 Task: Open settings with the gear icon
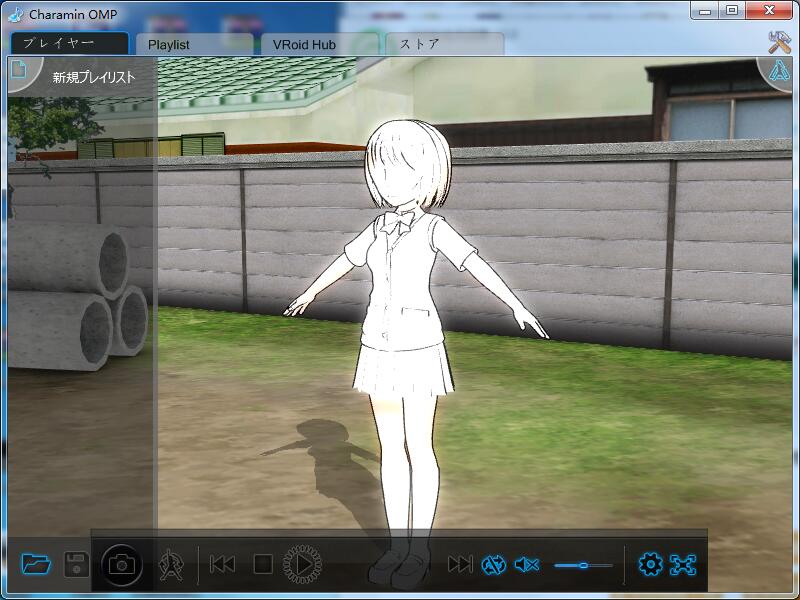tap(650, 565)
